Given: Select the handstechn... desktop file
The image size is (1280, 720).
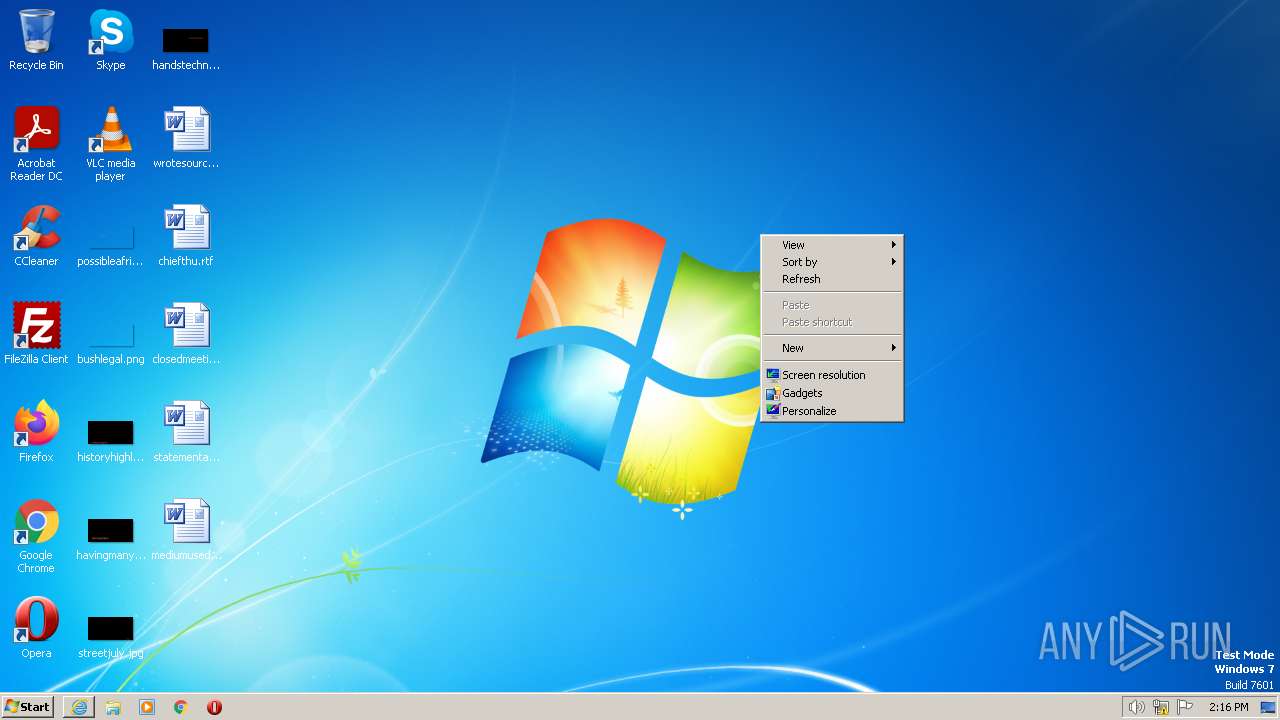Looking at the screenshot, I should pos(186,48).
